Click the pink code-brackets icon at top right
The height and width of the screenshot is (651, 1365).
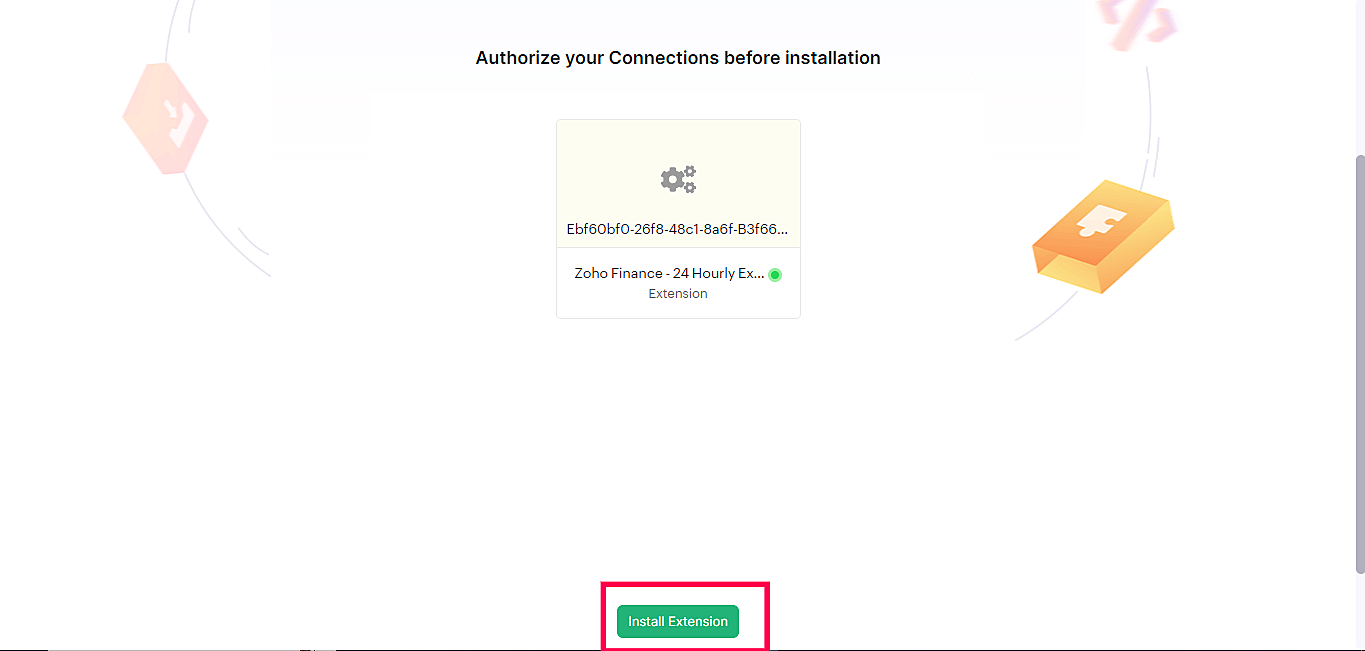pyautogui.click(x=1137, y=20)
